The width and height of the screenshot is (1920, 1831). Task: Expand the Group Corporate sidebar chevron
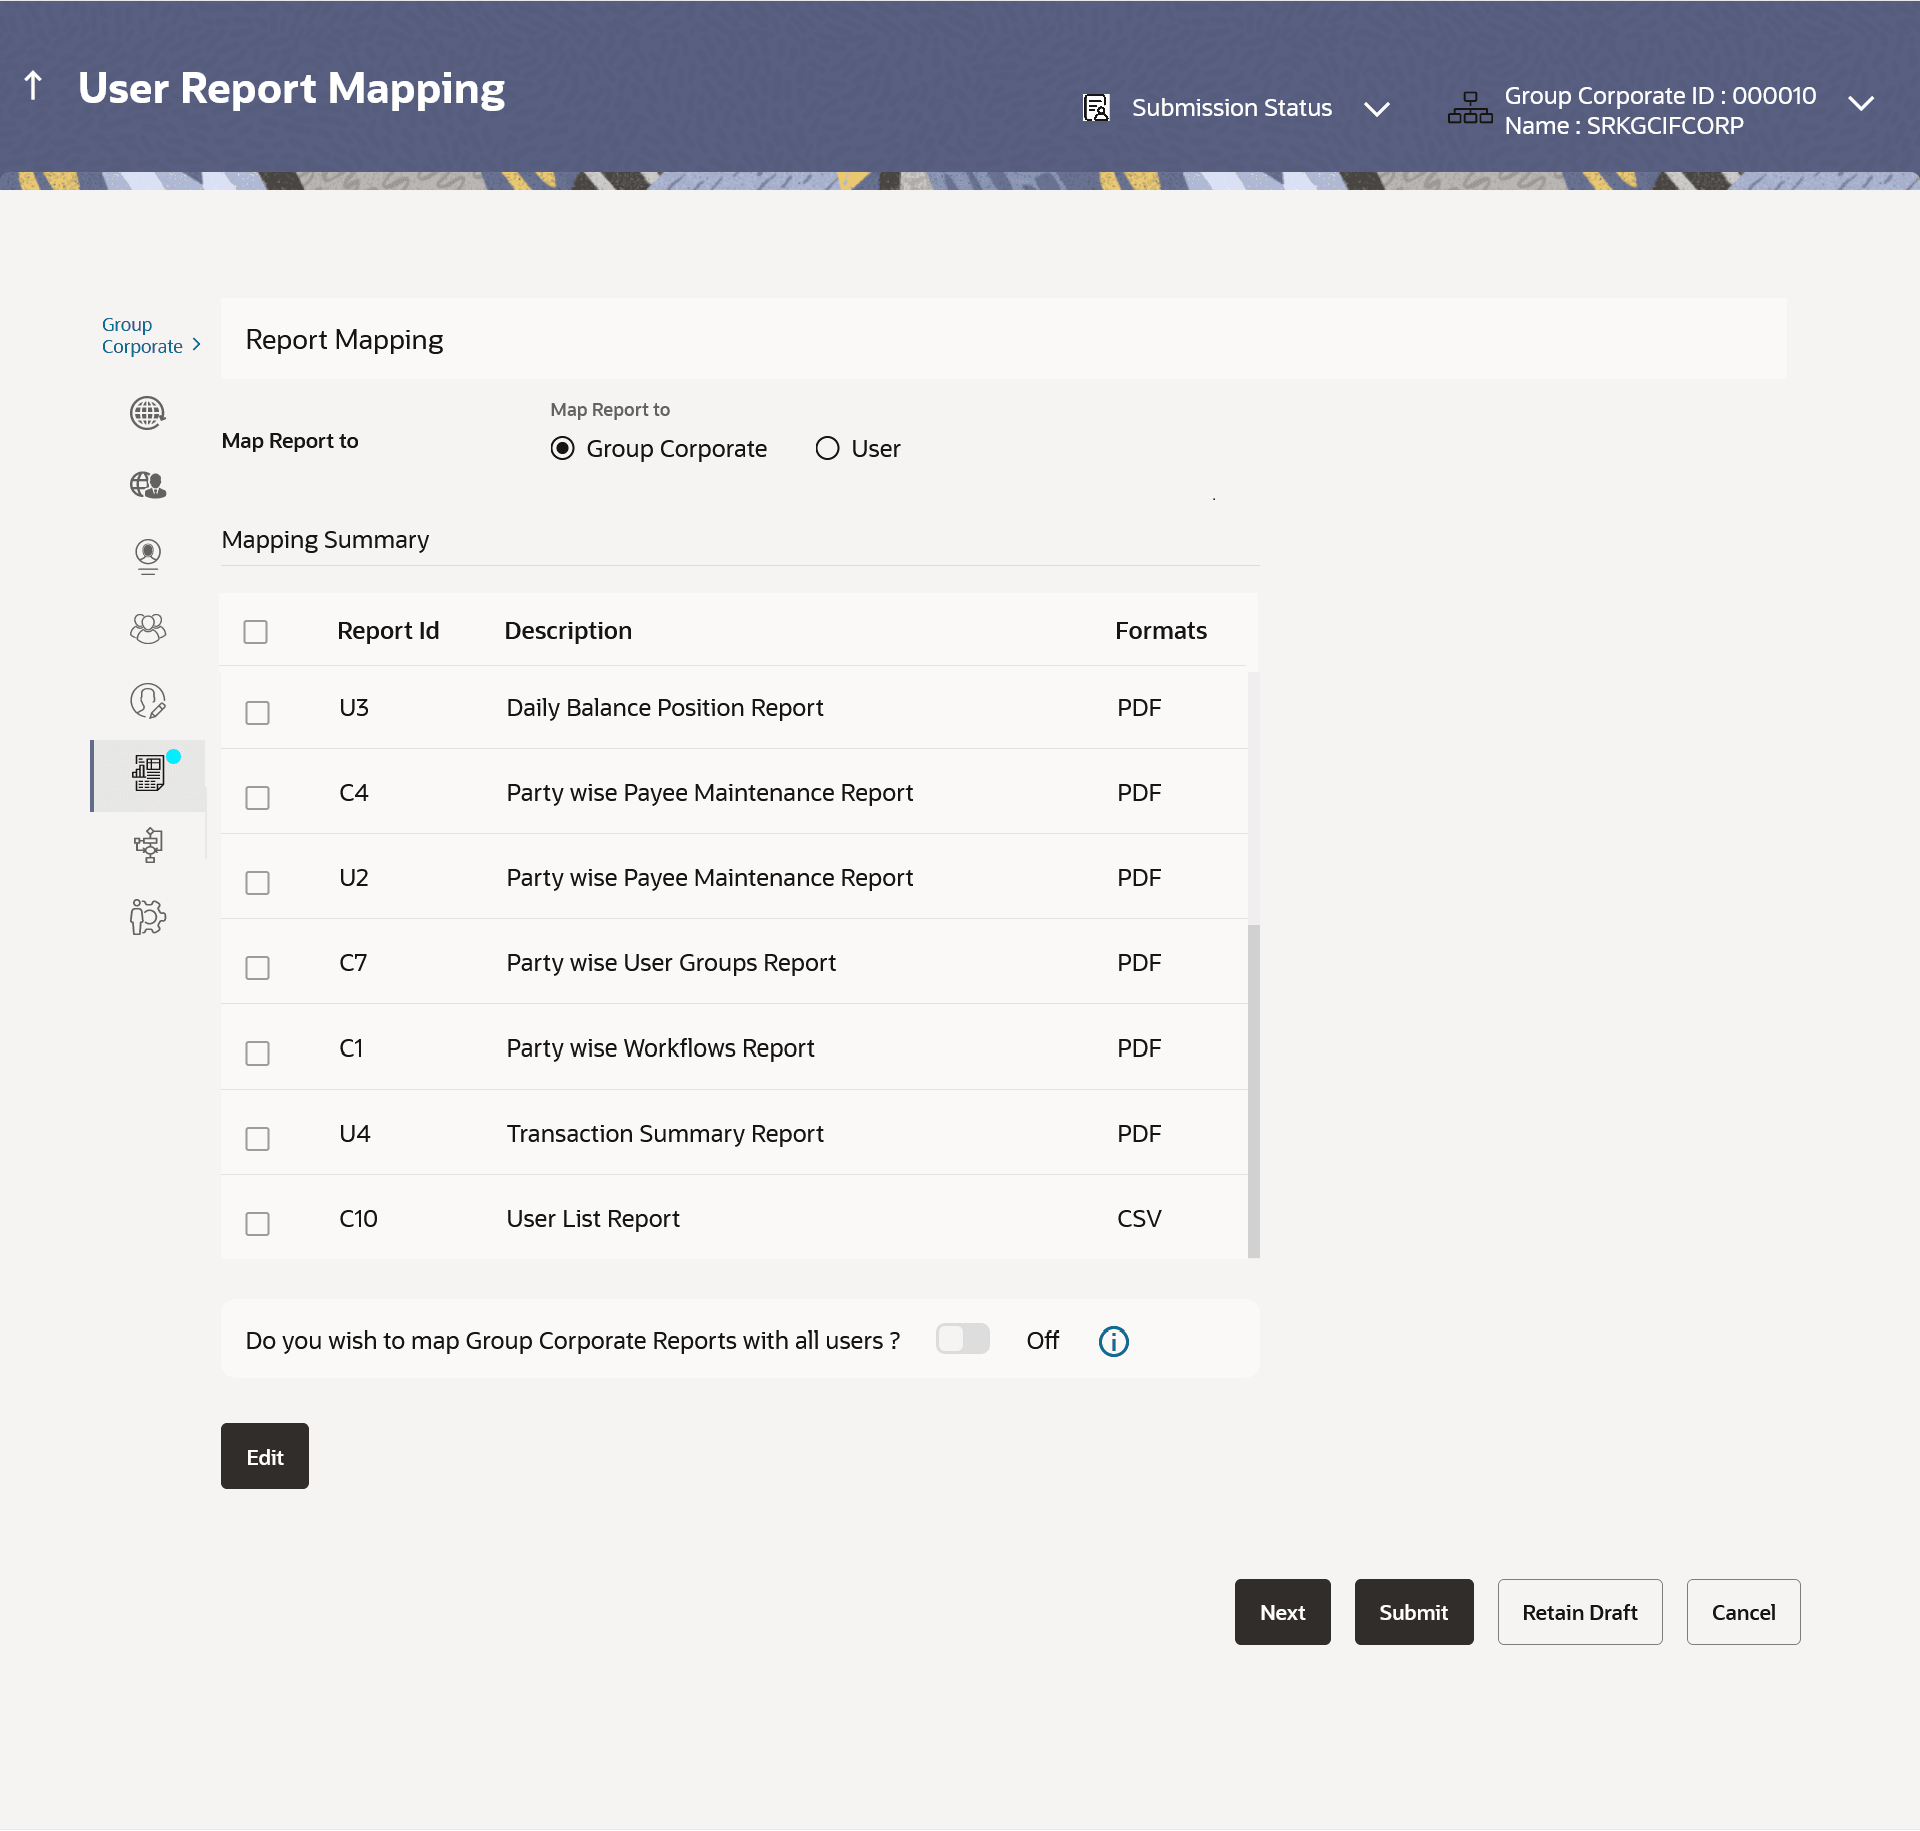(196, 345)
